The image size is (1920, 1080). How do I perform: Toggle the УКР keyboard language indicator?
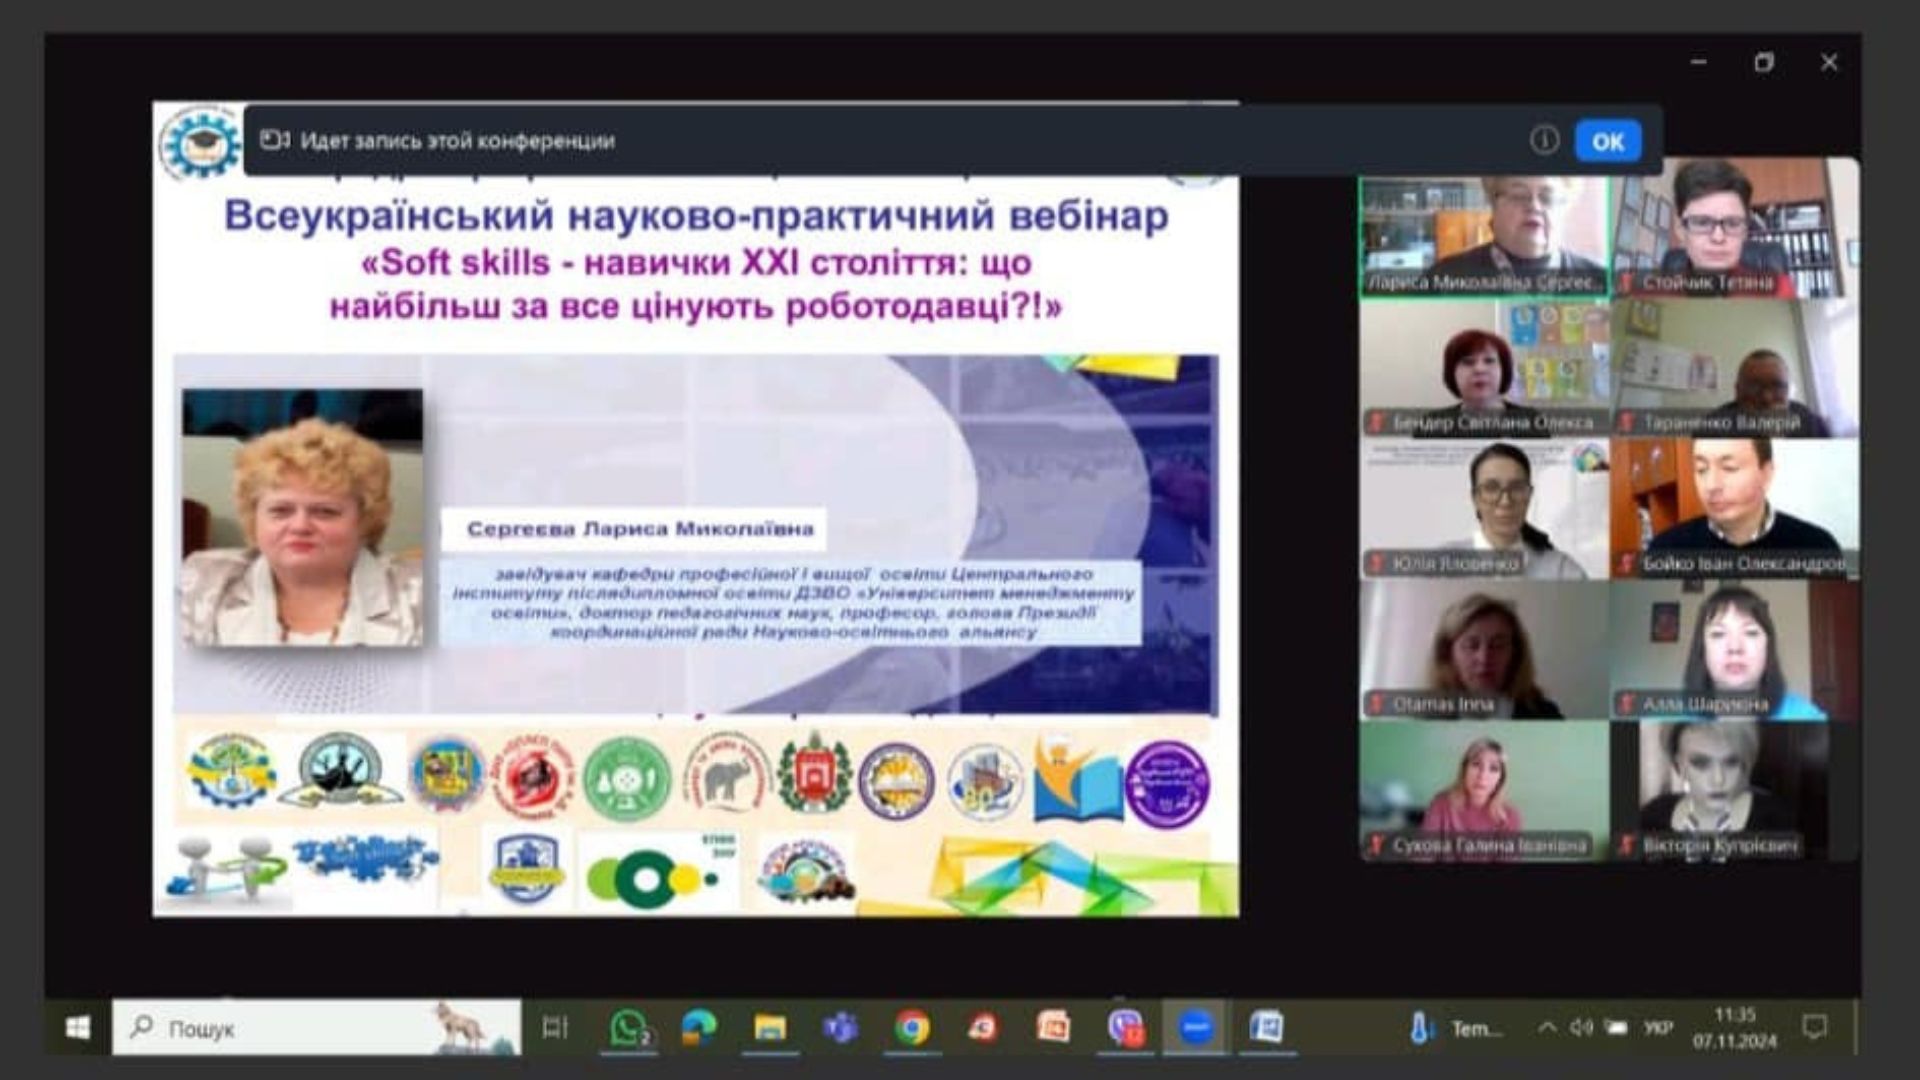tap(1658, 1028)
